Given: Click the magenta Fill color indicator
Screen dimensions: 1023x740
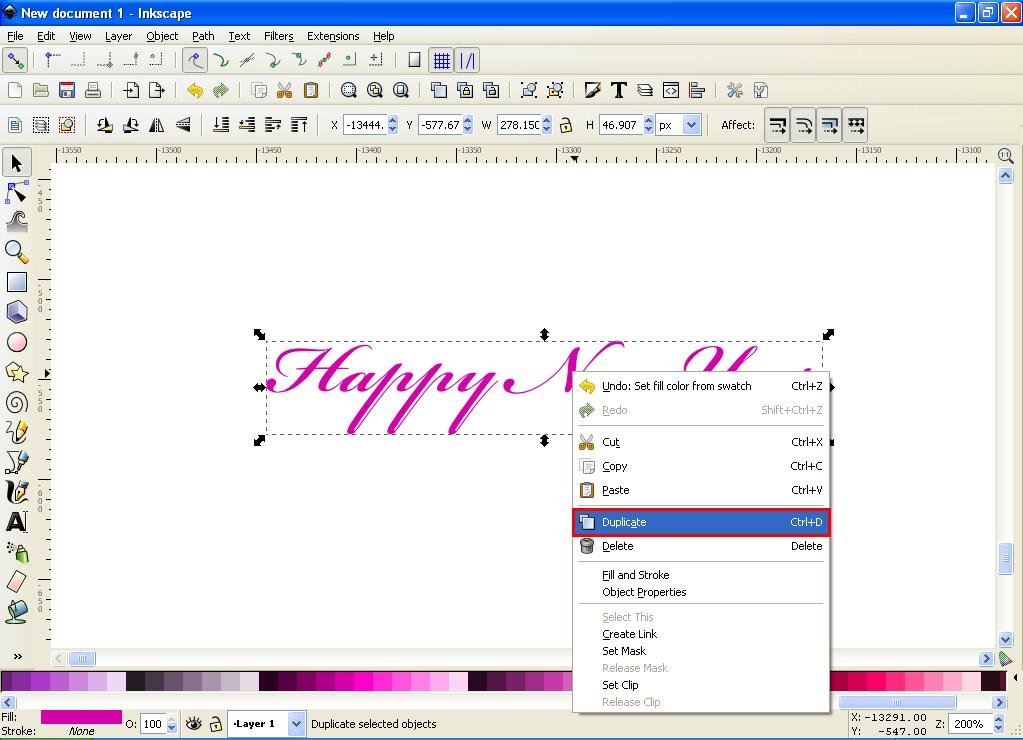Looking at the screenshot, I should 81,717.
